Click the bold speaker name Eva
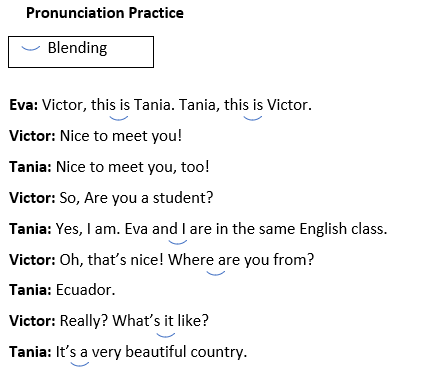 click(x=23, y=105)
